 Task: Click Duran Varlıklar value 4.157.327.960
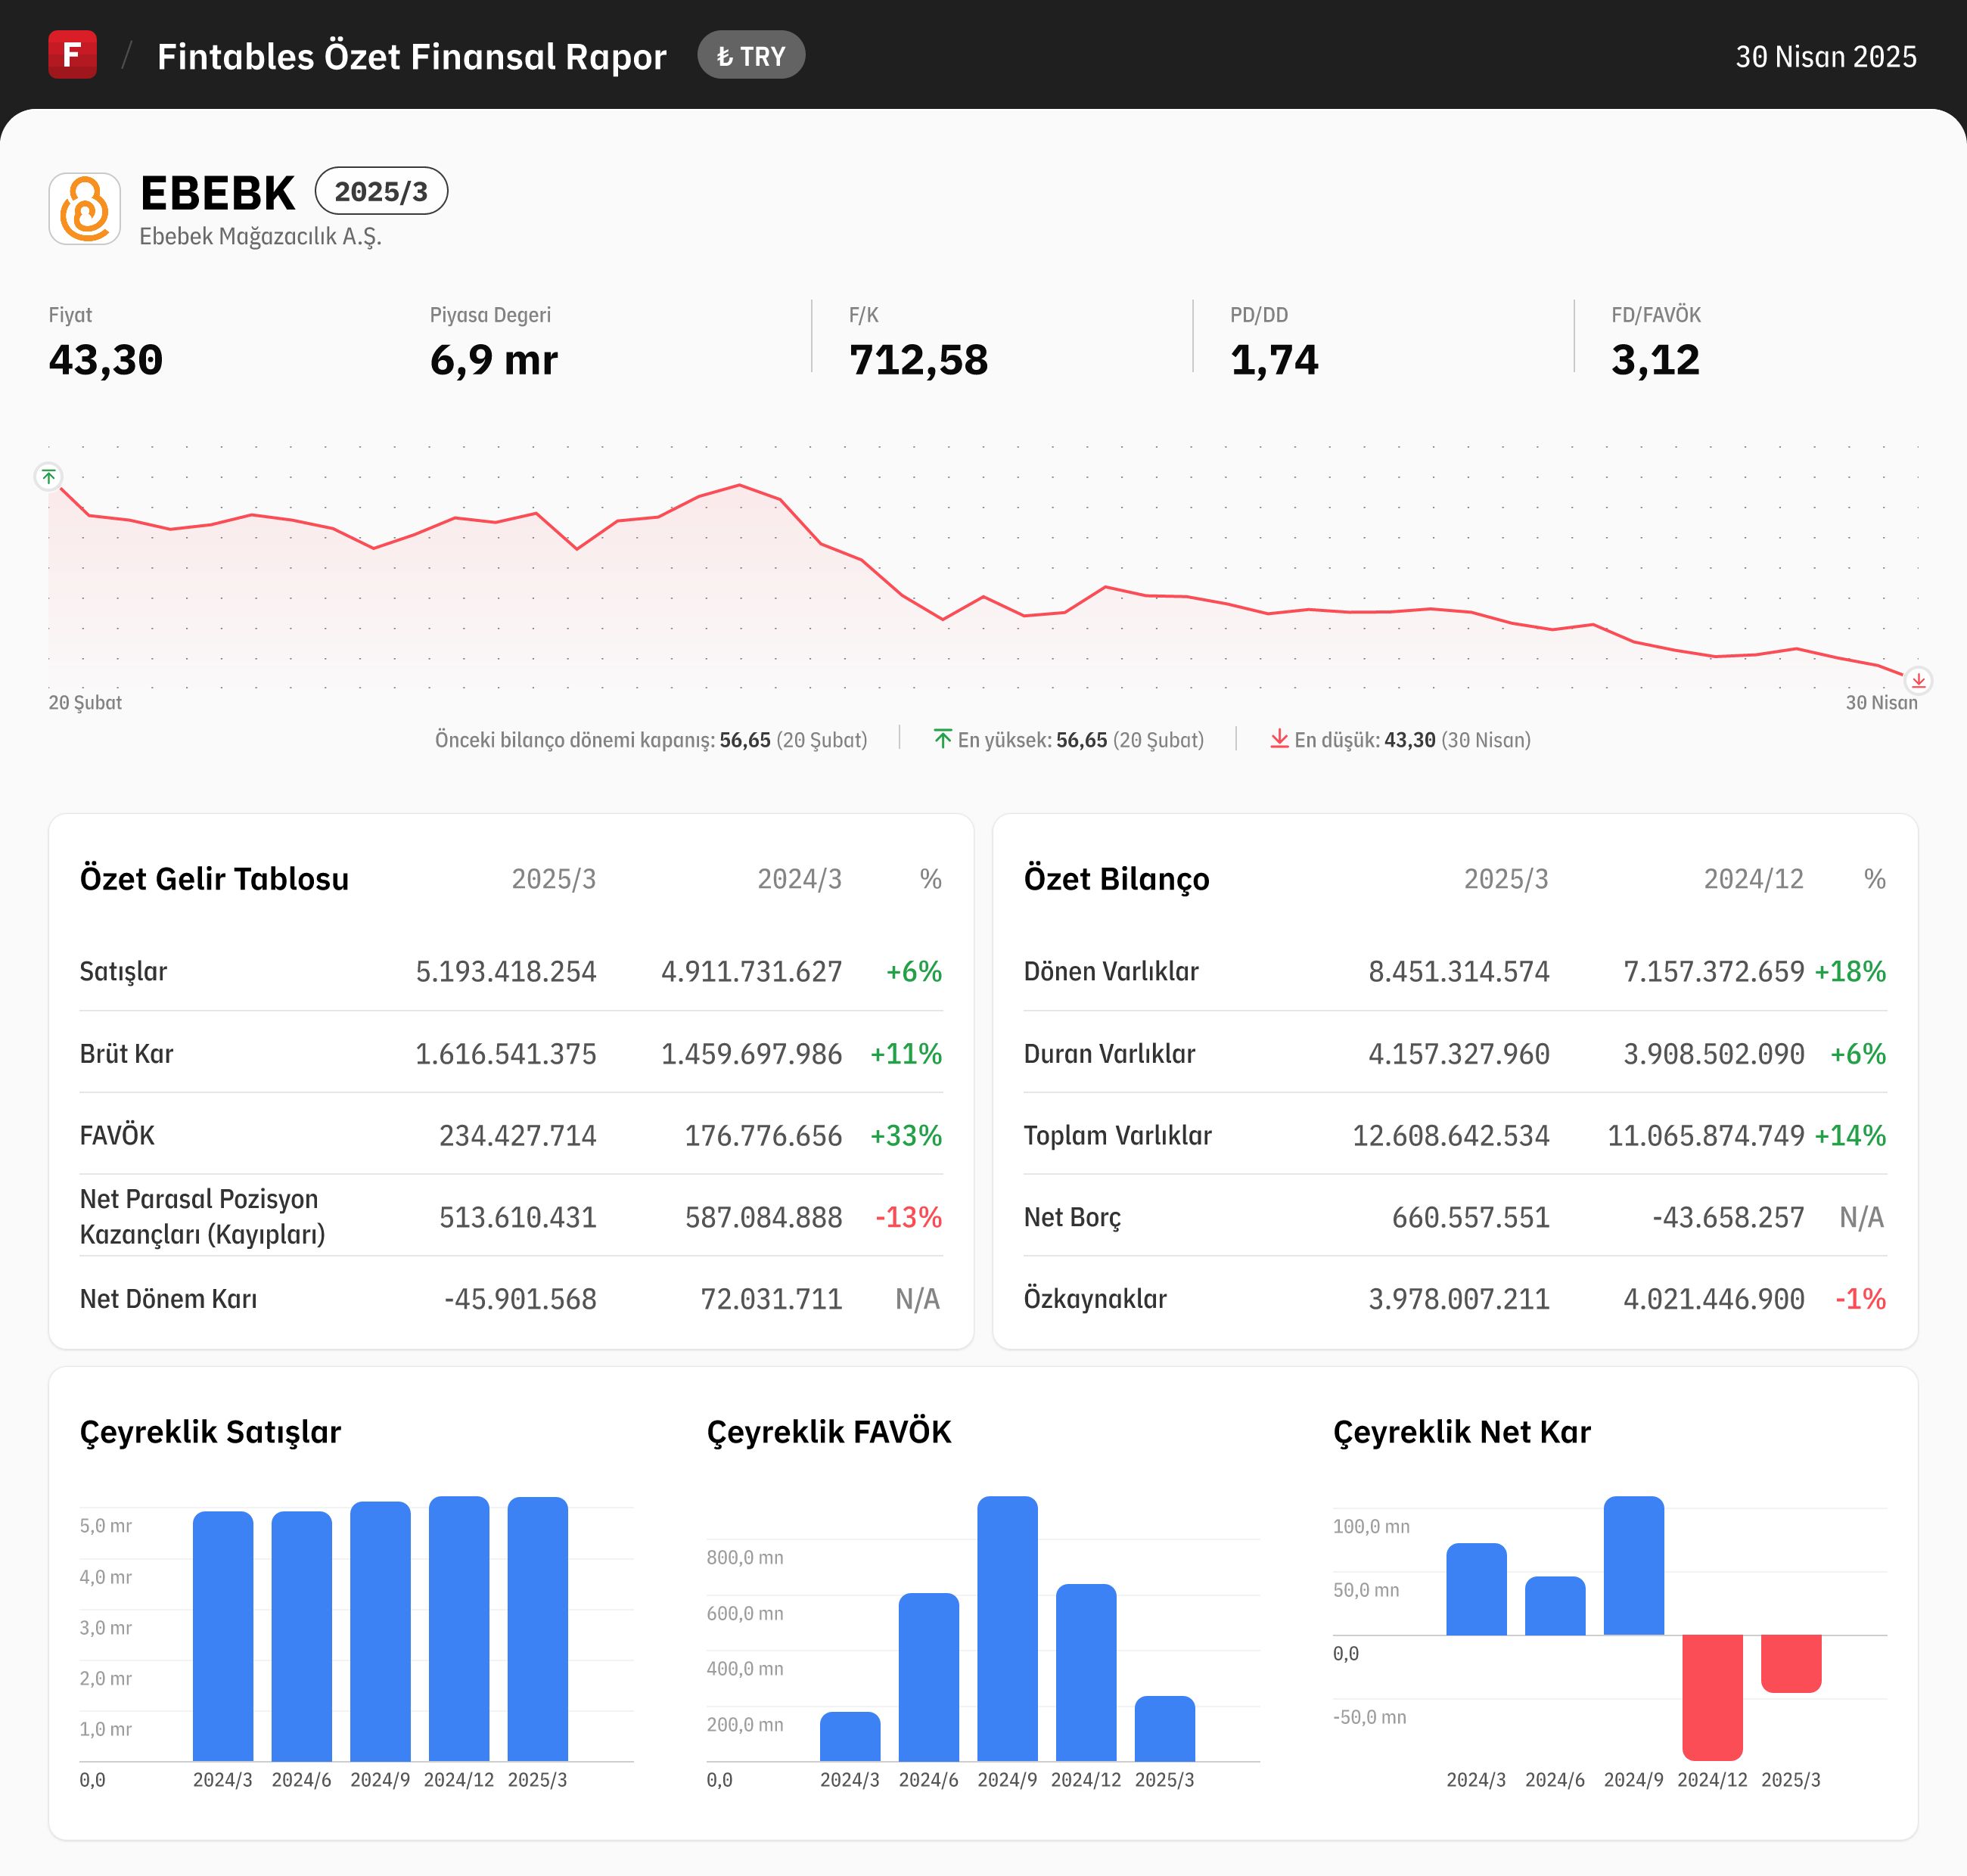coord(1459,1054)
